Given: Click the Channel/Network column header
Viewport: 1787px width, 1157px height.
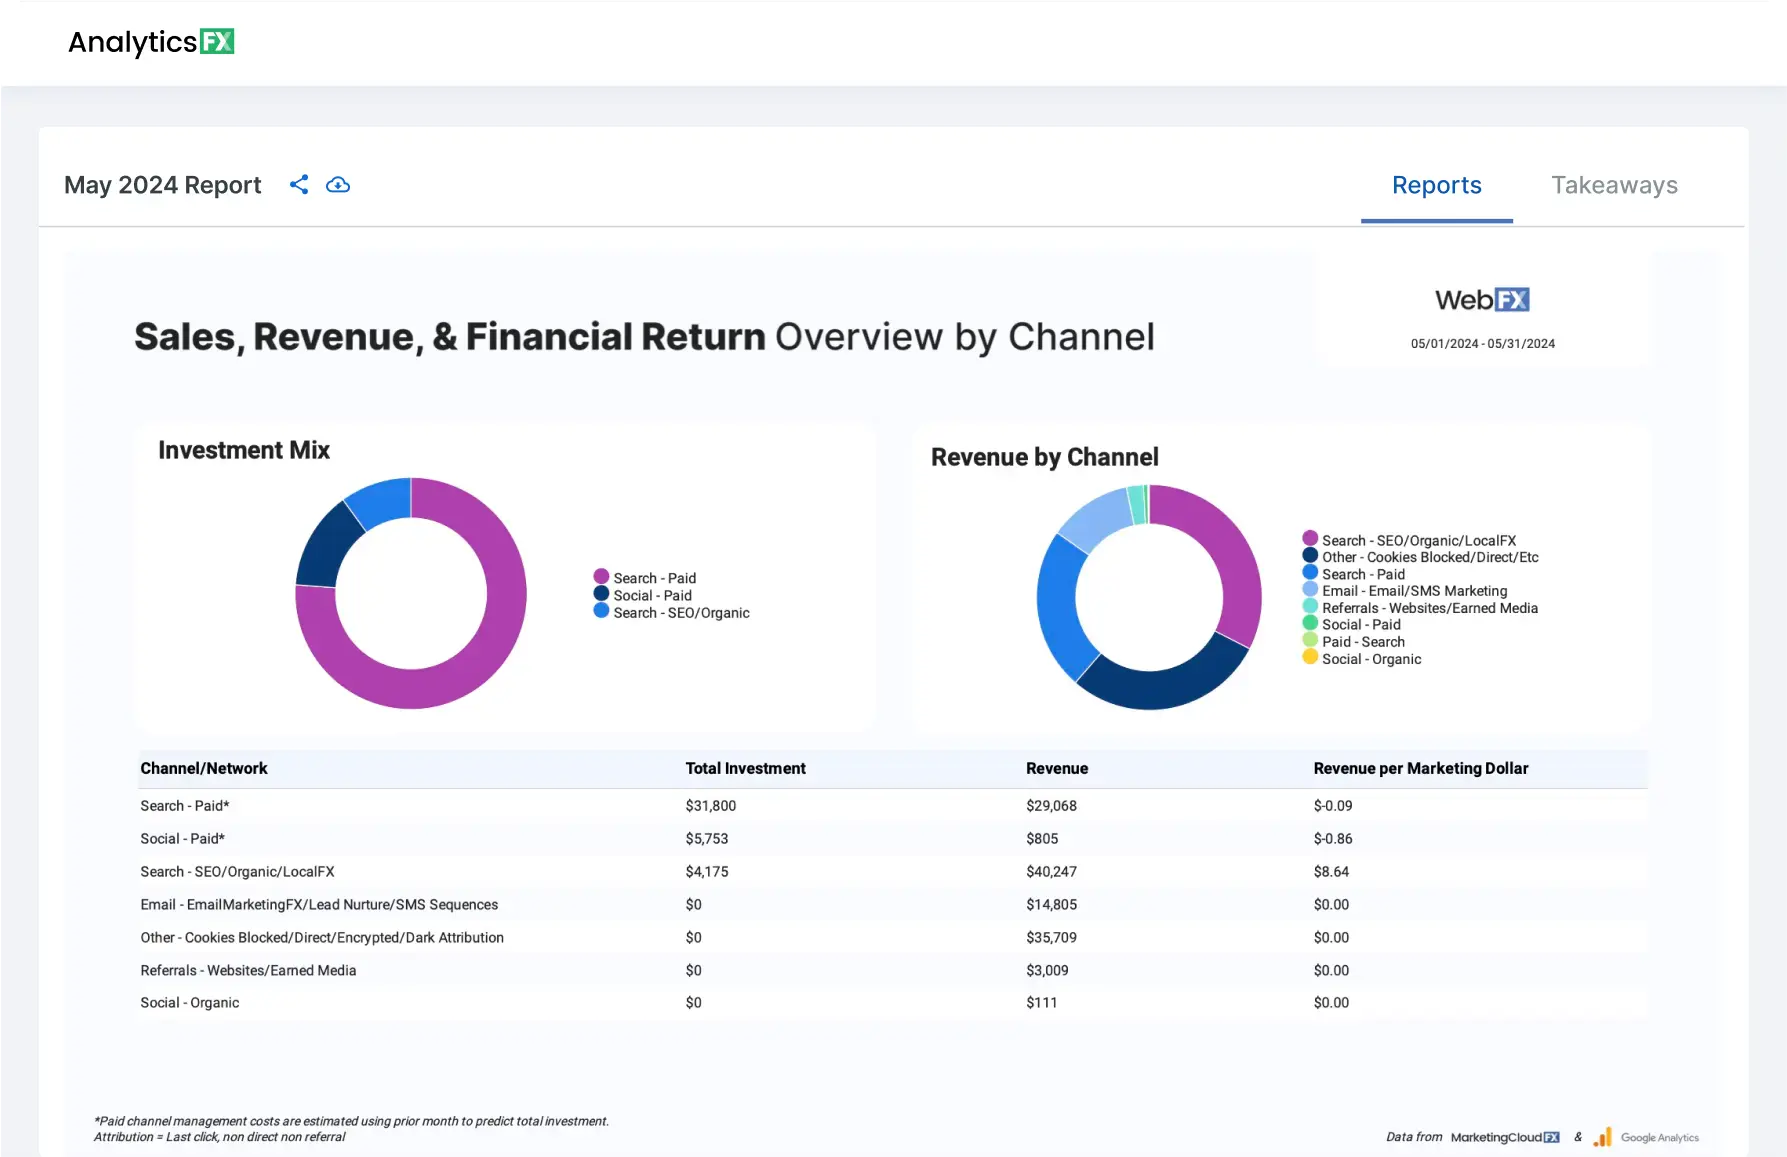Looking at the screenshot, I should (x=204, y=768).
